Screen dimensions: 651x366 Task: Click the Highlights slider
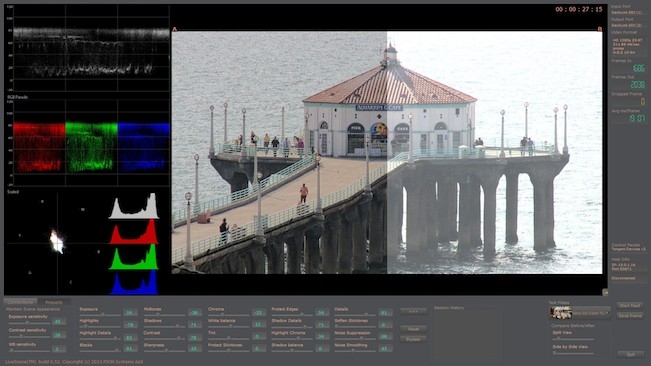100,326
